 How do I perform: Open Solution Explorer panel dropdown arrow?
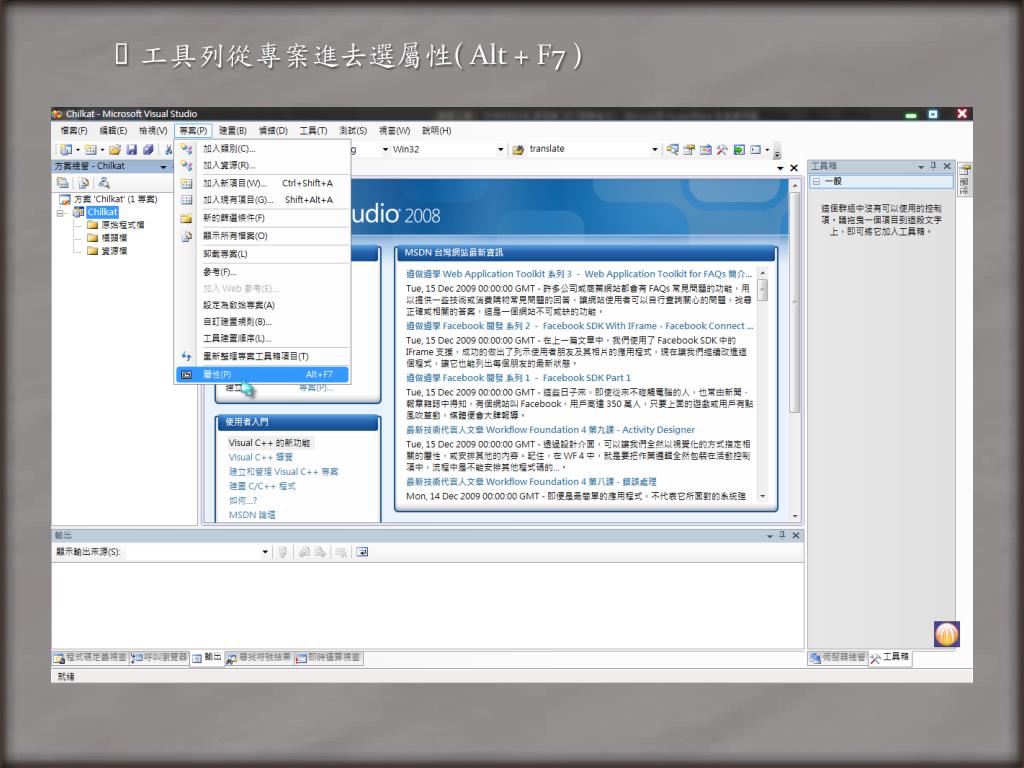163,167
